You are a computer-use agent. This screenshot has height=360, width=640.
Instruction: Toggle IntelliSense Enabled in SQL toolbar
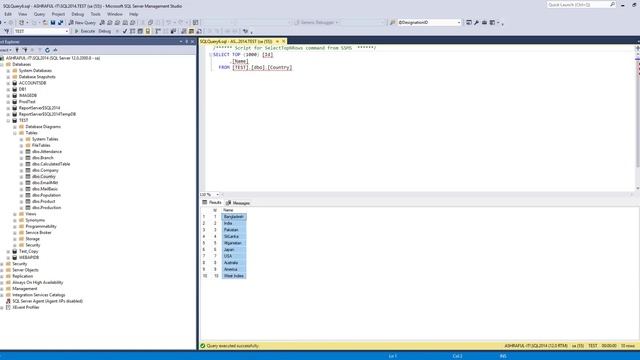pos(148,31)
